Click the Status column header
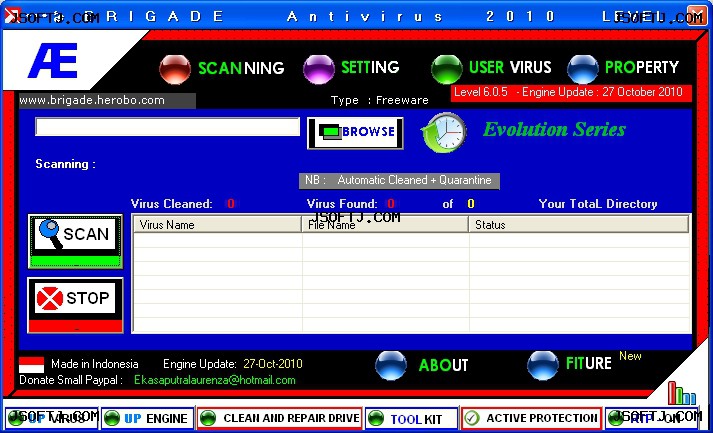The height and width of the screenshot is (433, 713). point(579,225)
